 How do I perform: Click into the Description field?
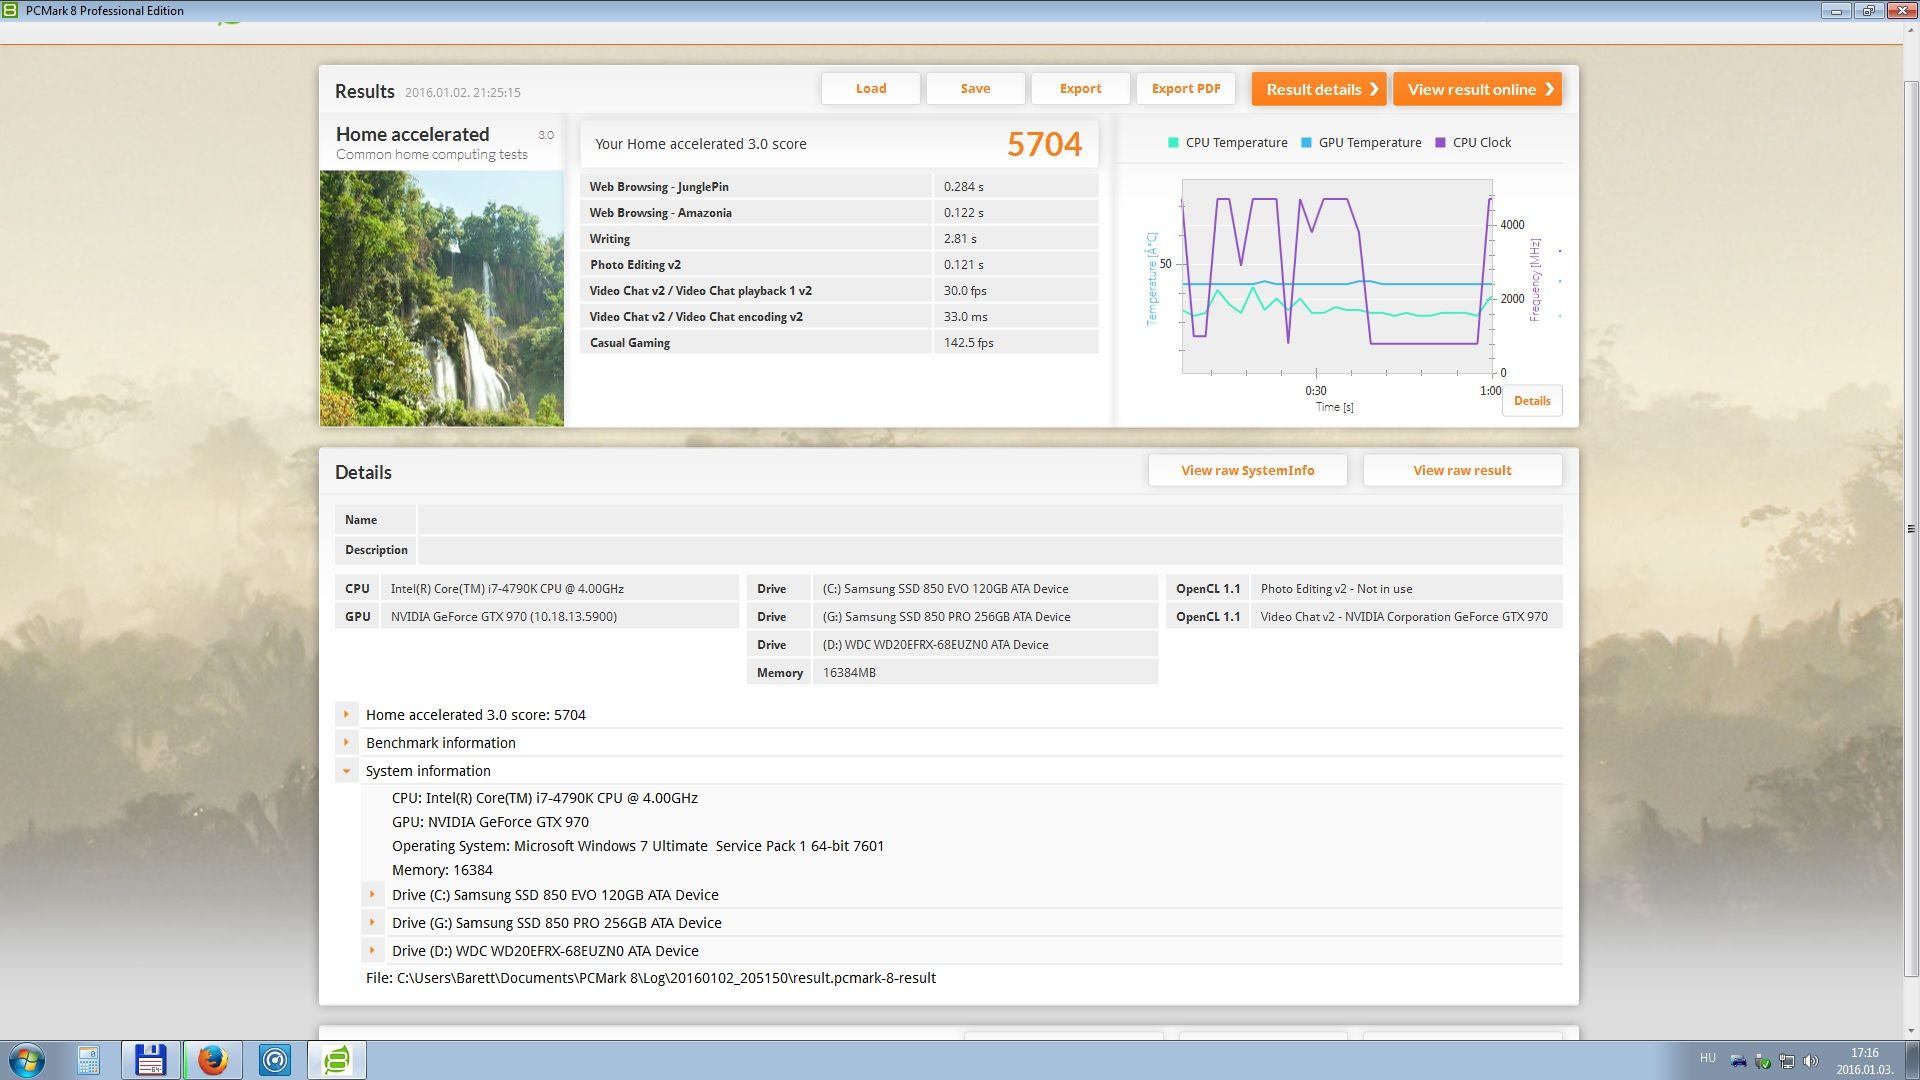click(x=990, y=549)
